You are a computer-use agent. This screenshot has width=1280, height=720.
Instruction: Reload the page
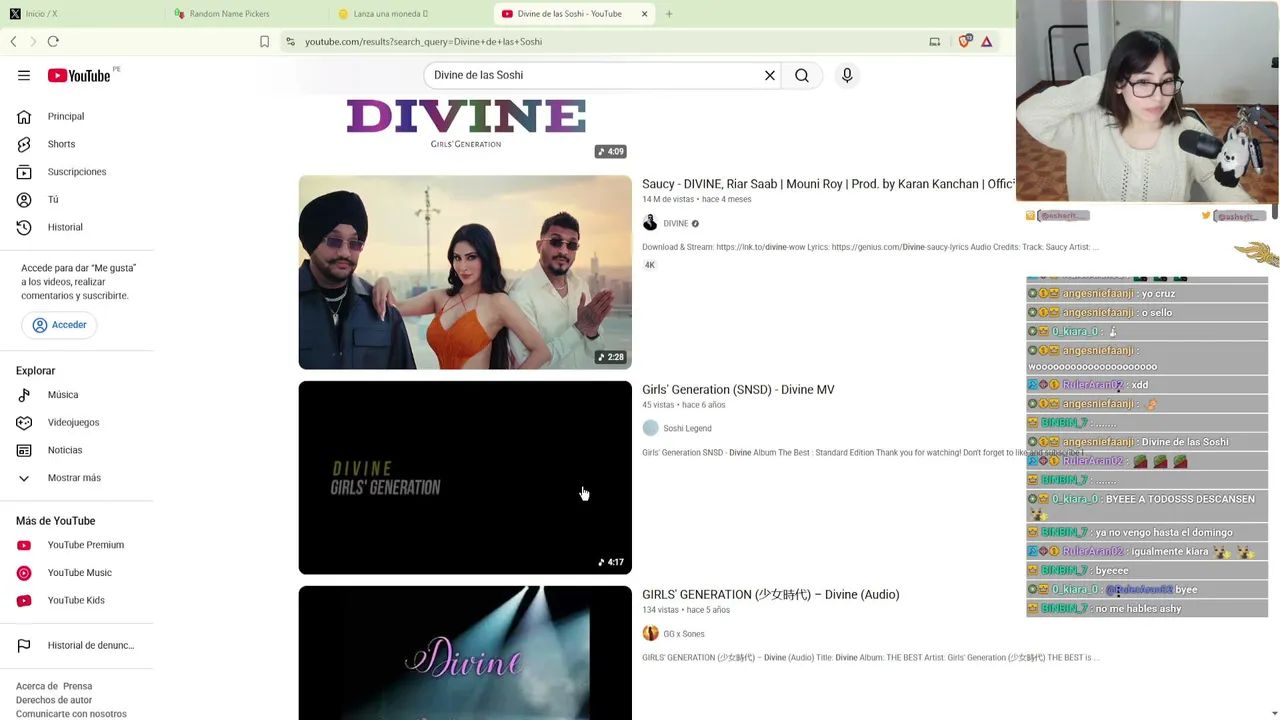pos(53,41)
